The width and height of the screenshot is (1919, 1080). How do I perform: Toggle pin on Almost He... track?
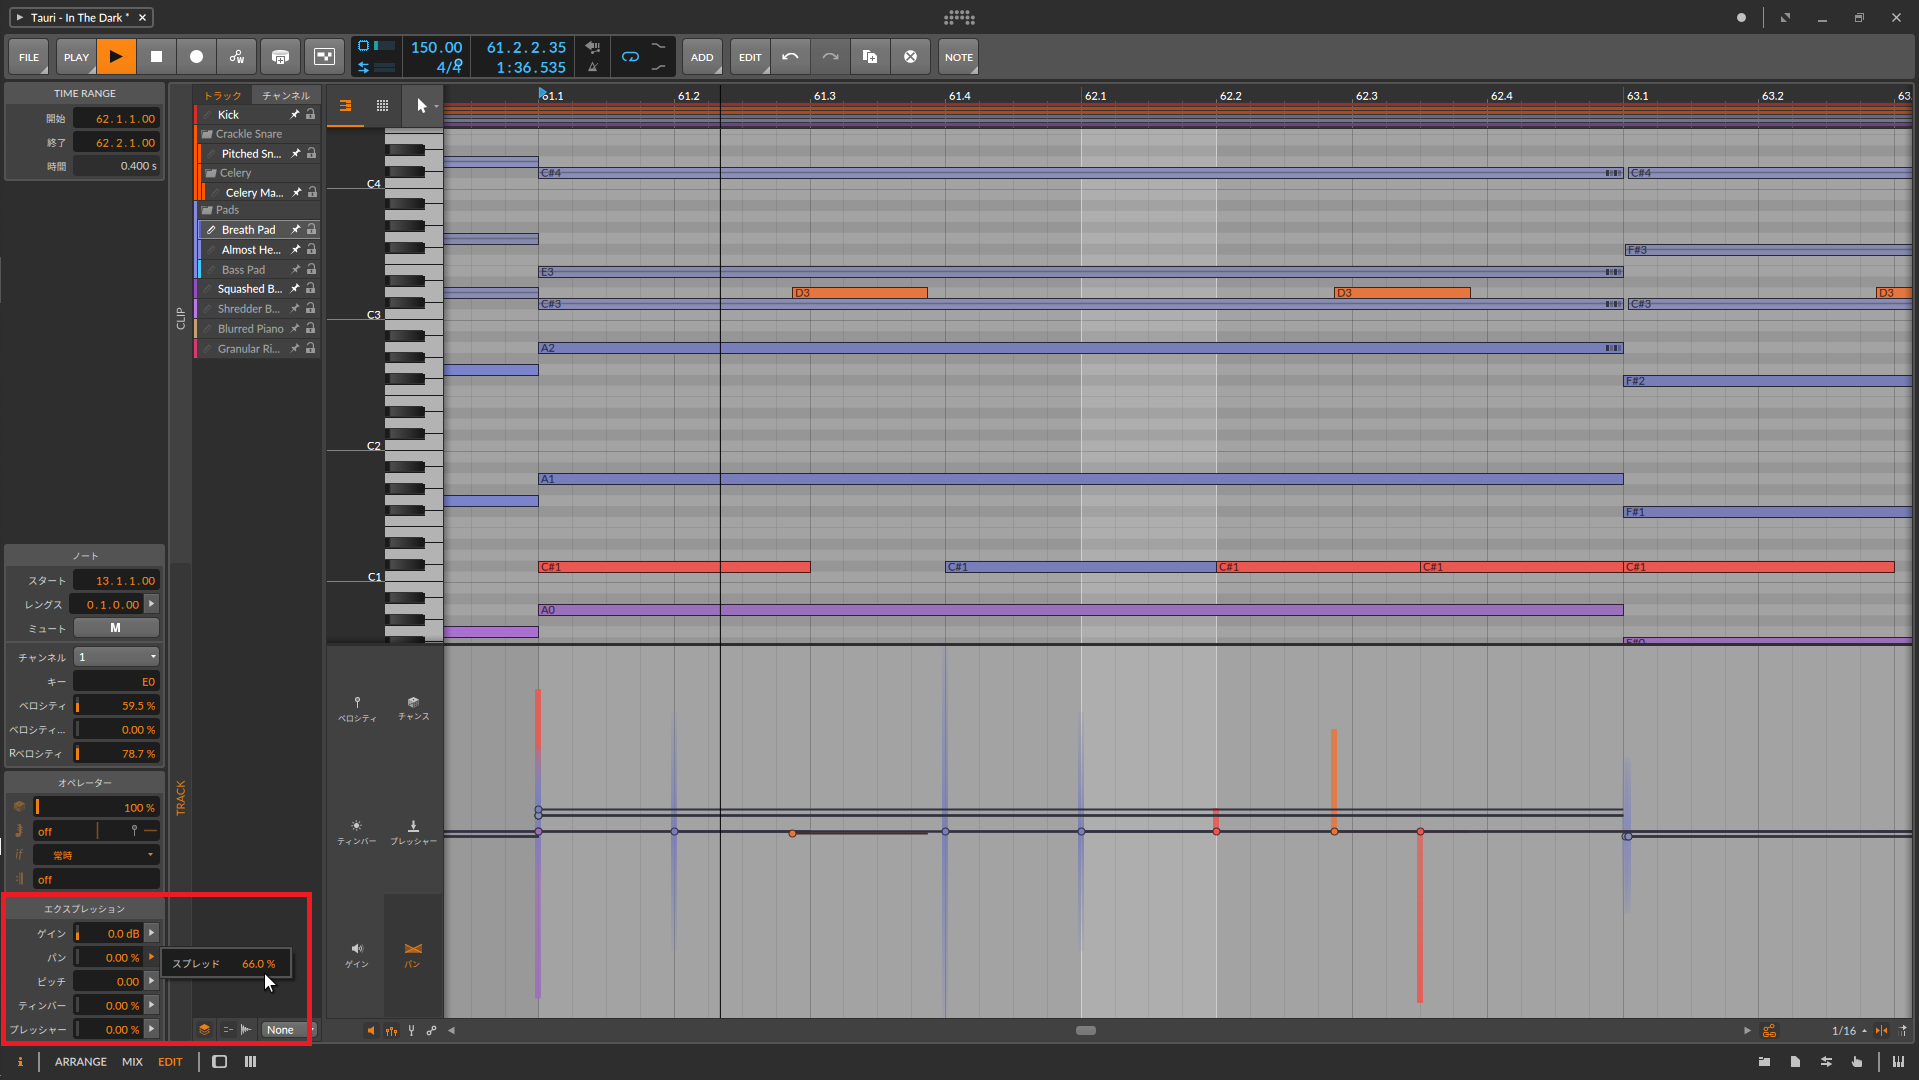click(x=296, y=250)
